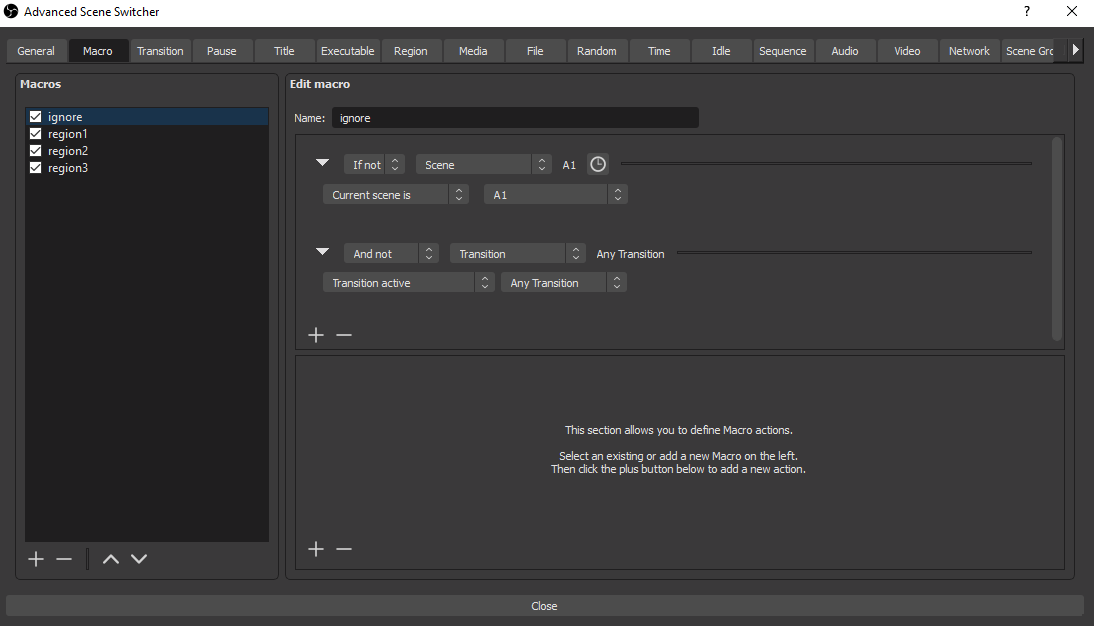The height and width of the screenshot is (626, 1094).
Task: Click the macro Name input field
Action: 515,118
